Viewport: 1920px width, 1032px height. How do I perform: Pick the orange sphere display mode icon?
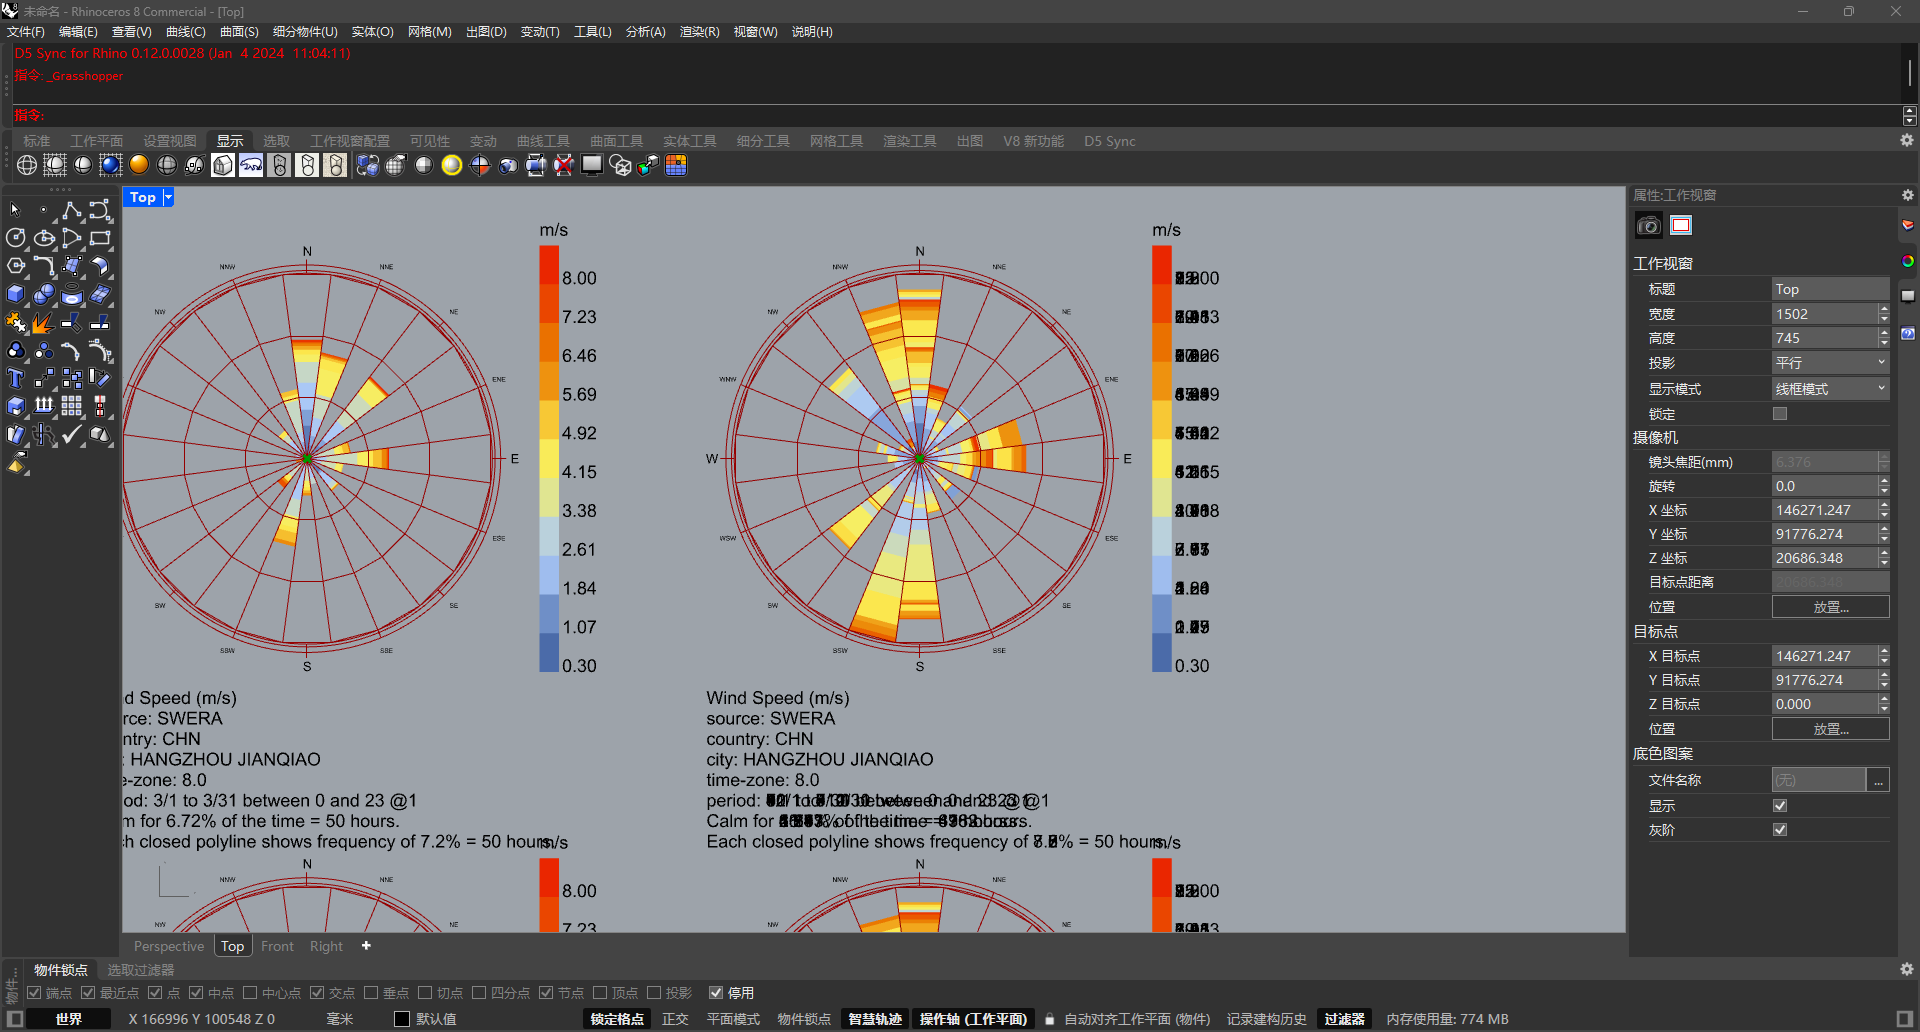(139, 165)
